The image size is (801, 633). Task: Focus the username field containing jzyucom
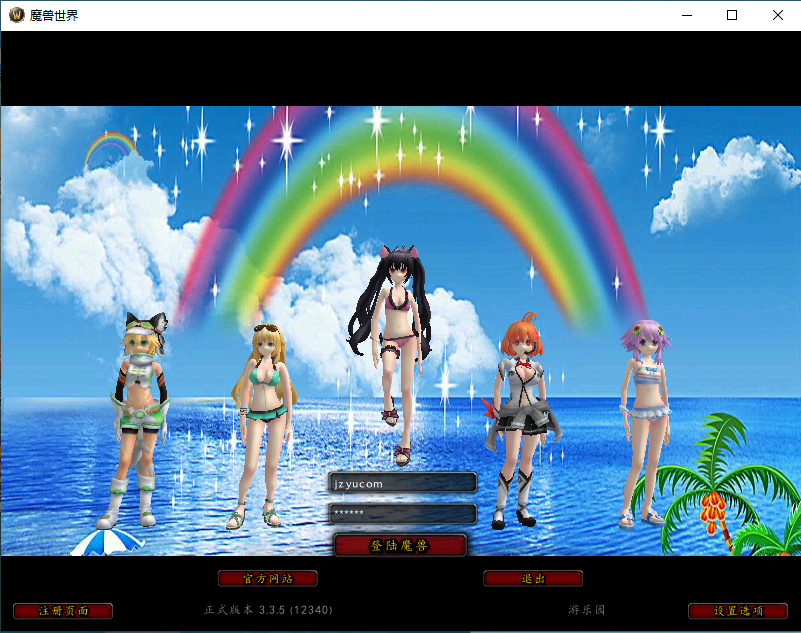(402, 483)
